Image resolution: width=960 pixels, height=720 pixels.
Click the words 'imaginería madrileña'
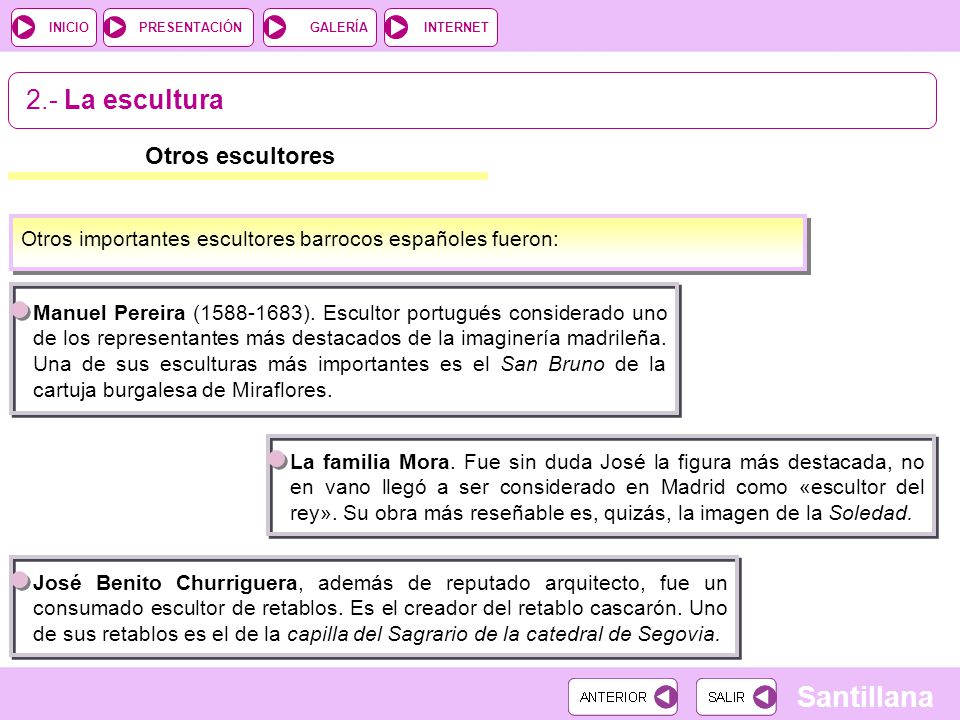coord(561,338)
